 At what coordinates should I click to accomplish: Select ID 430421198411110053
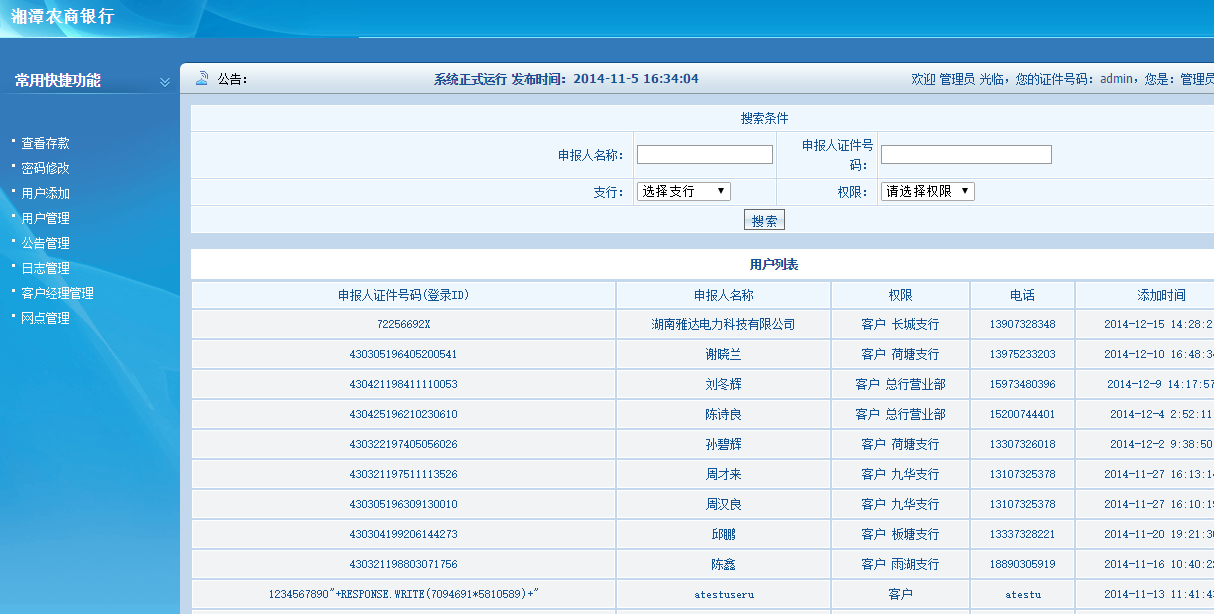tap(404, 385)
